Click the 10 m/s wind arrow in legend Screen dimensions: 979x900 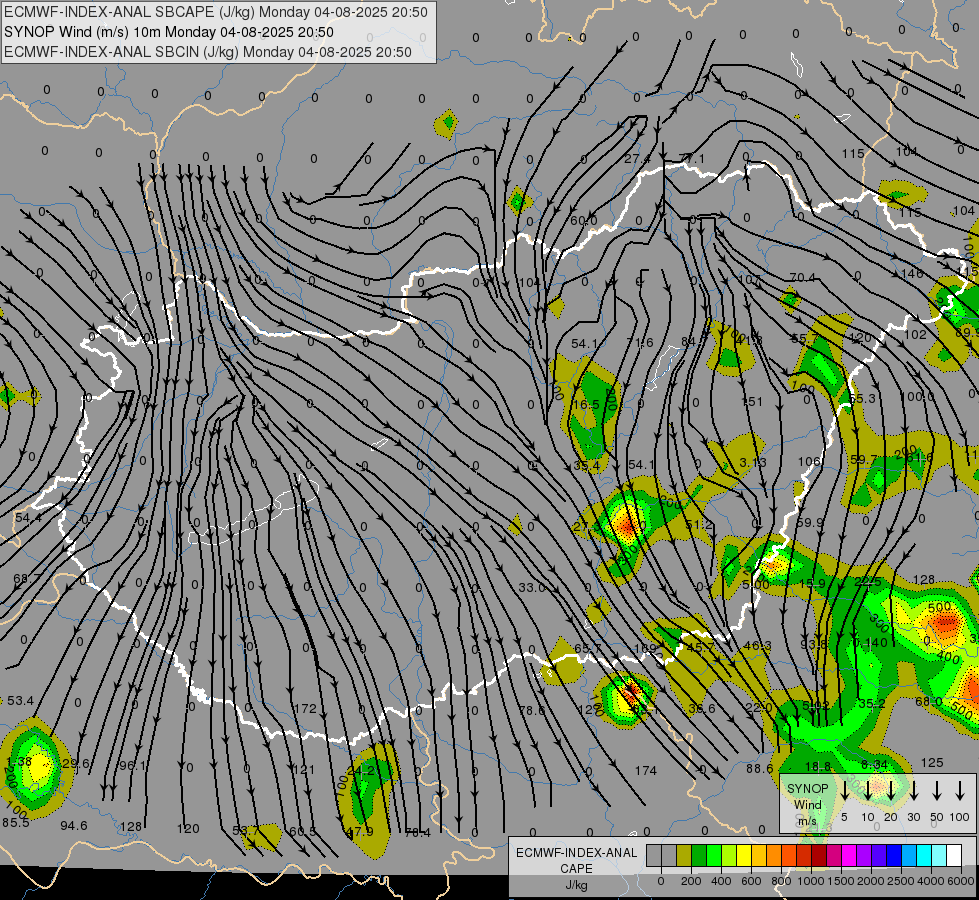point(868,790)
